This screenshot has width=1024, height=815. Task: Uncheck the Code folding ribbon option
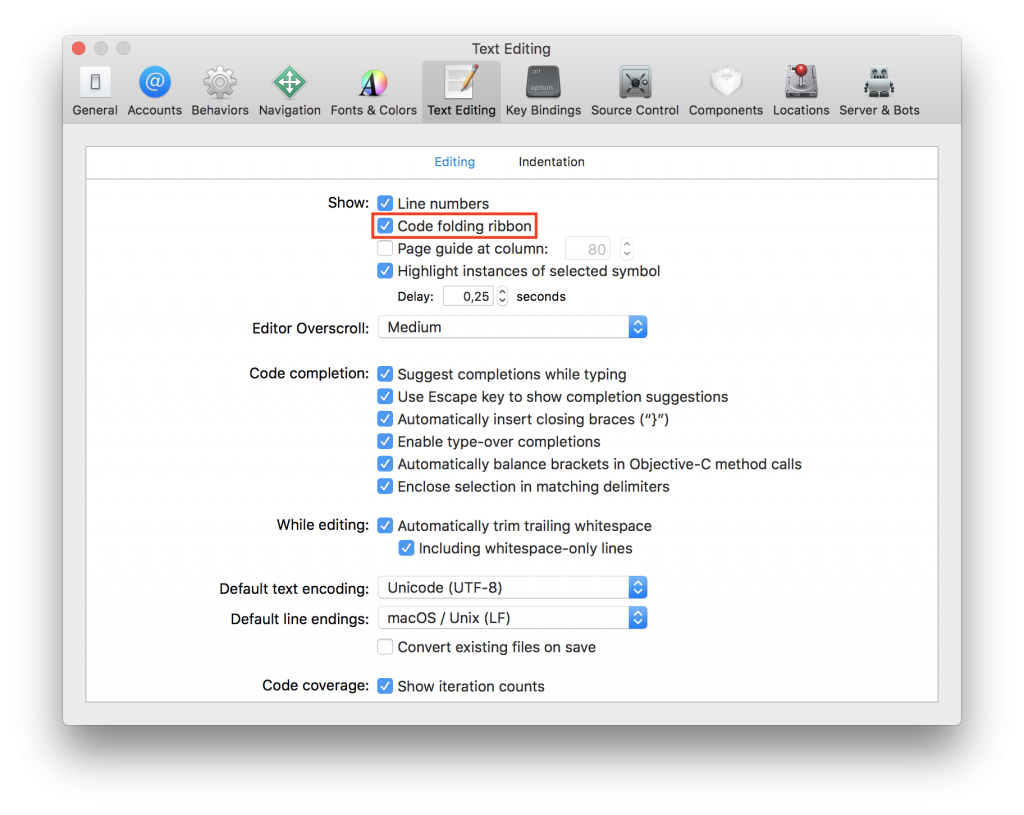tap(385, 226)
